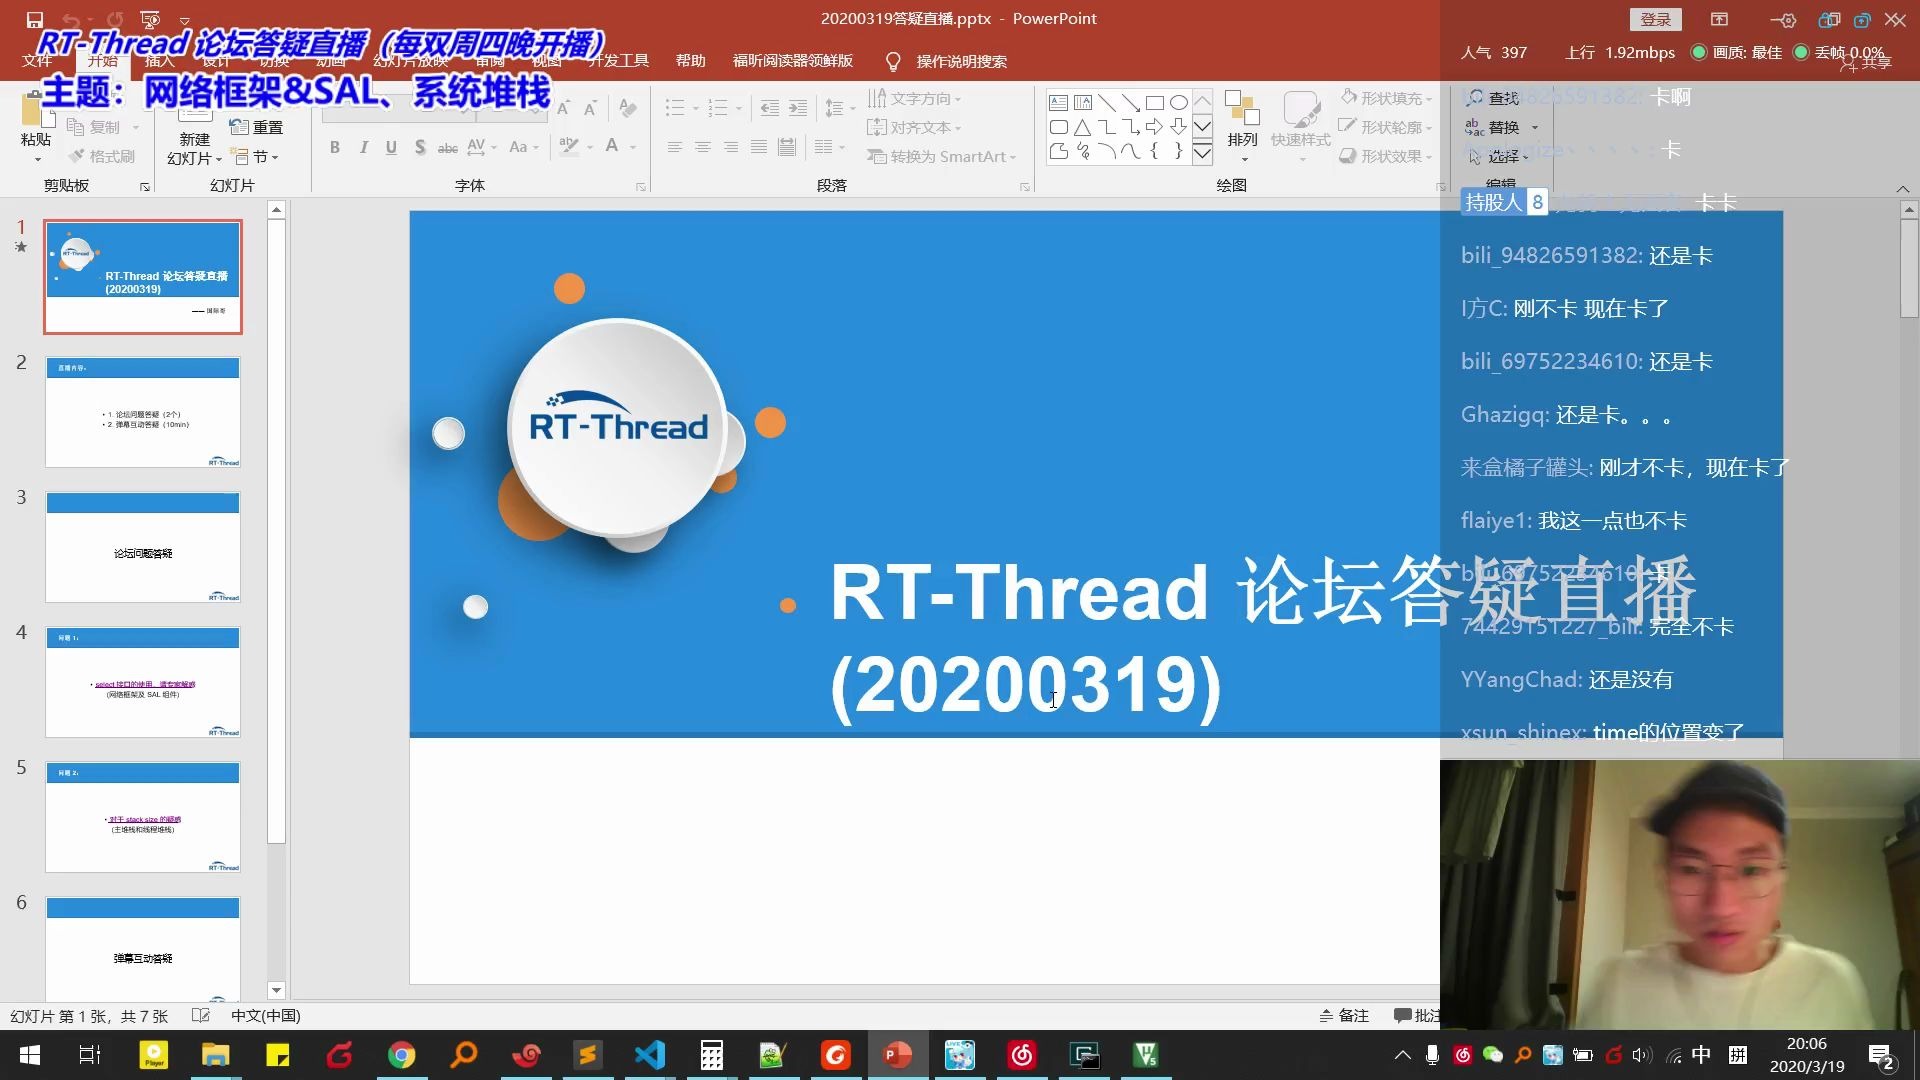The image size is (1920, 1080).
Task: Click the text highlight color button
Action: pos(569,147)
